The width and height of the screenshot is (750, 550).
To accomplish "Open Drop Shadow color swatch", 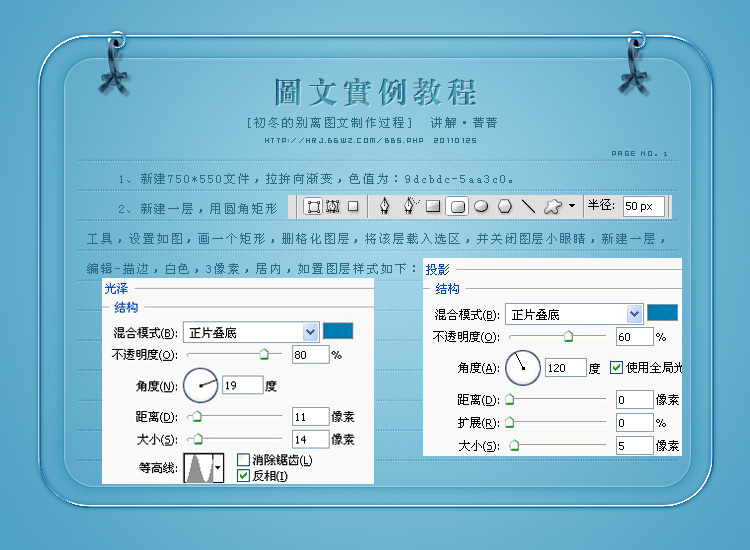I will [662, 313].
